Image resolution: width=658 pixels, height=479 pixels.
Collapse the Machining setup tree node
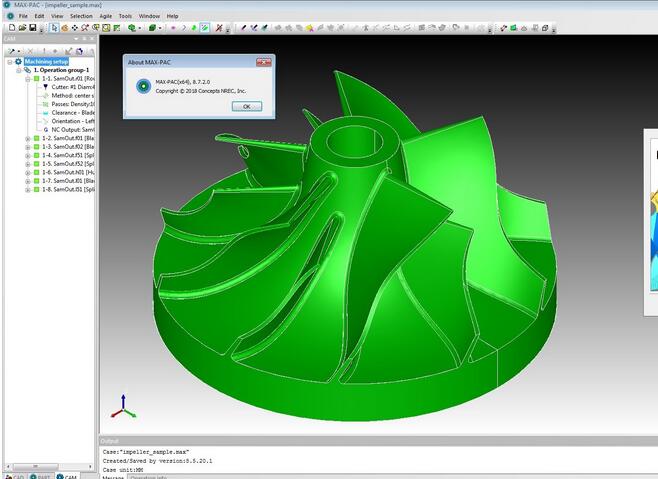point(10,62)
